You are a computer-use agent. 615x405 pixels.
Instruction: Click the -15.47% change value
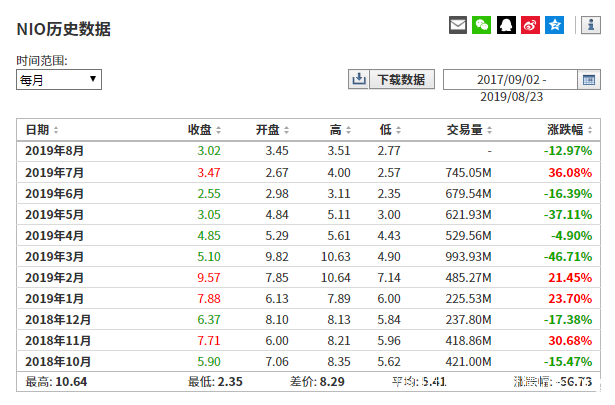point(568,361)
